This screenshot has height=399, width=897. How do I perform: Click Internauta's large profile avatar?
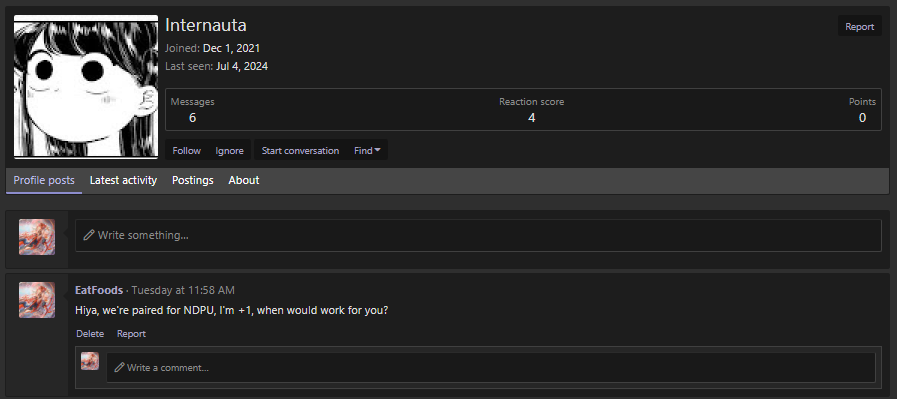(86, 86)
